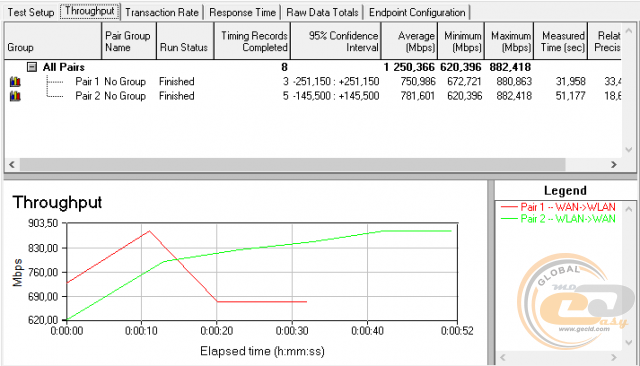Click Pair 1 minimum value 672,721
The width and height of the screenshot is (640, 366).
[465, 82]
